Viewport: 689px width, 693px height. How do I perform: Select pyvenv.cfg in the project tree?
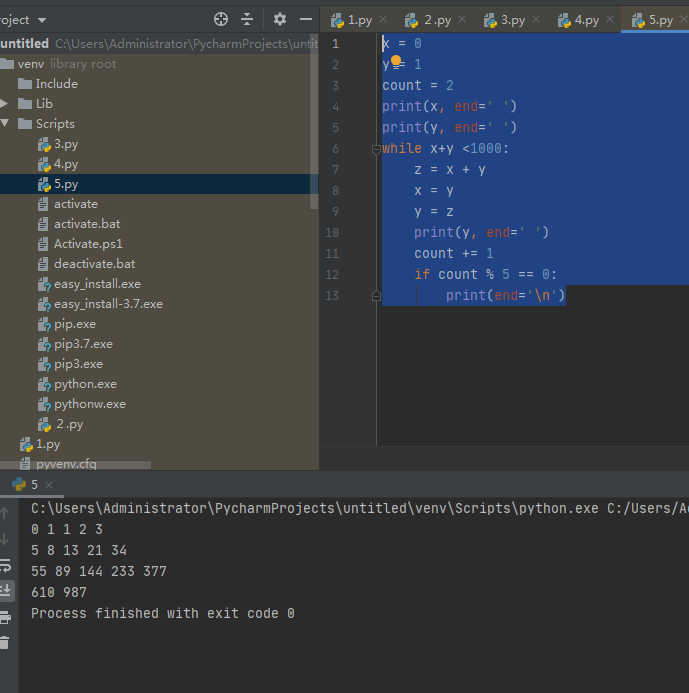coord(66,464)
